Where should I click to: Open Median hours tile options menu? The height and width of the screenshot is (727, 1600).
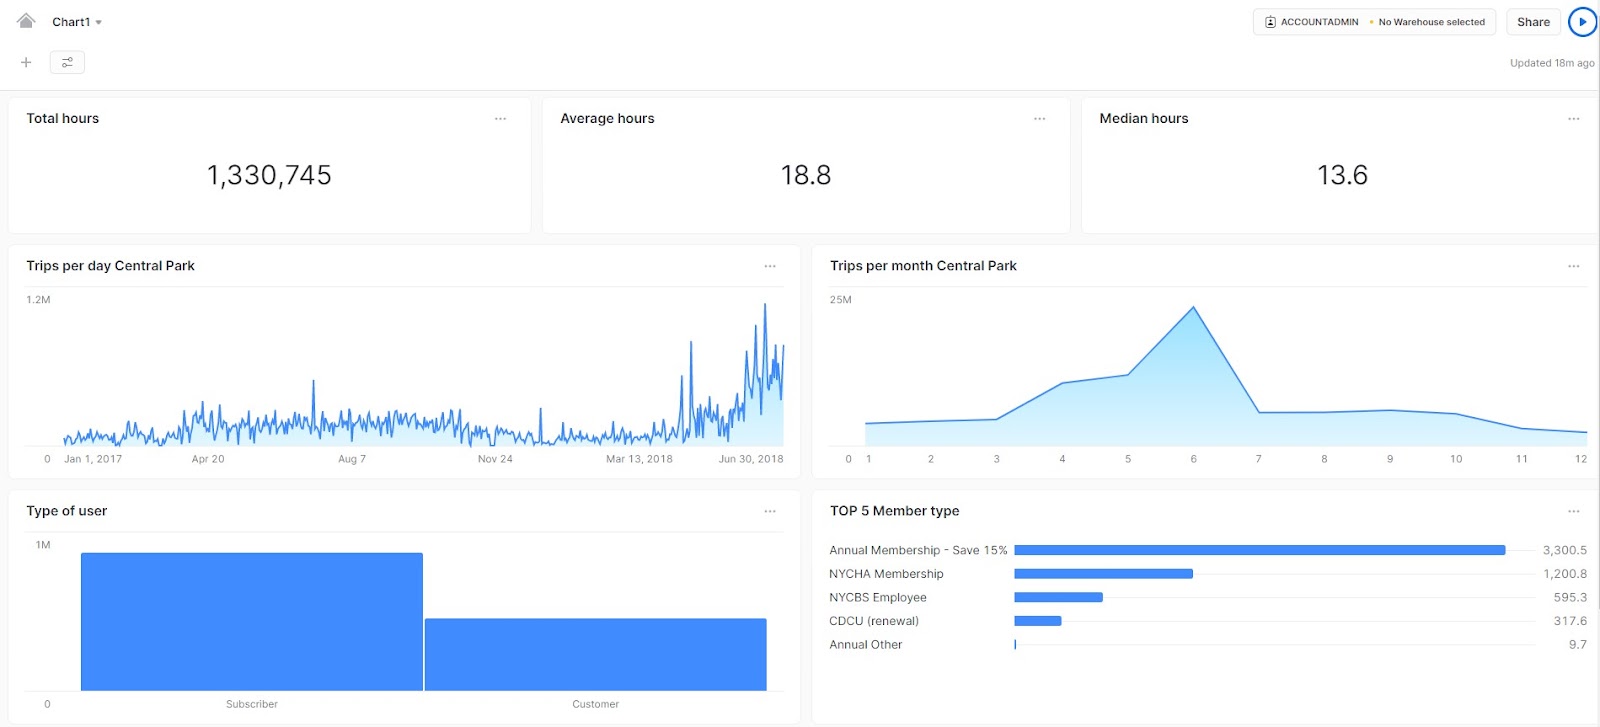pos(1573,119)
